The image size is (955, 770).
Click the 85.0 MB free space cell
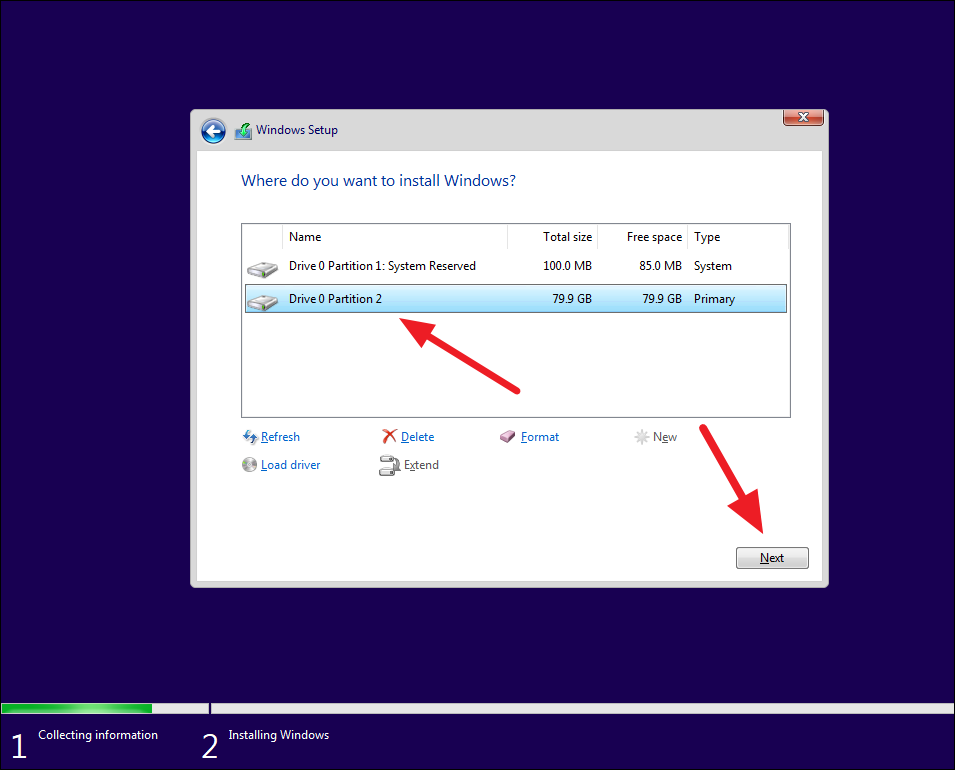click(x=660, y=266)
